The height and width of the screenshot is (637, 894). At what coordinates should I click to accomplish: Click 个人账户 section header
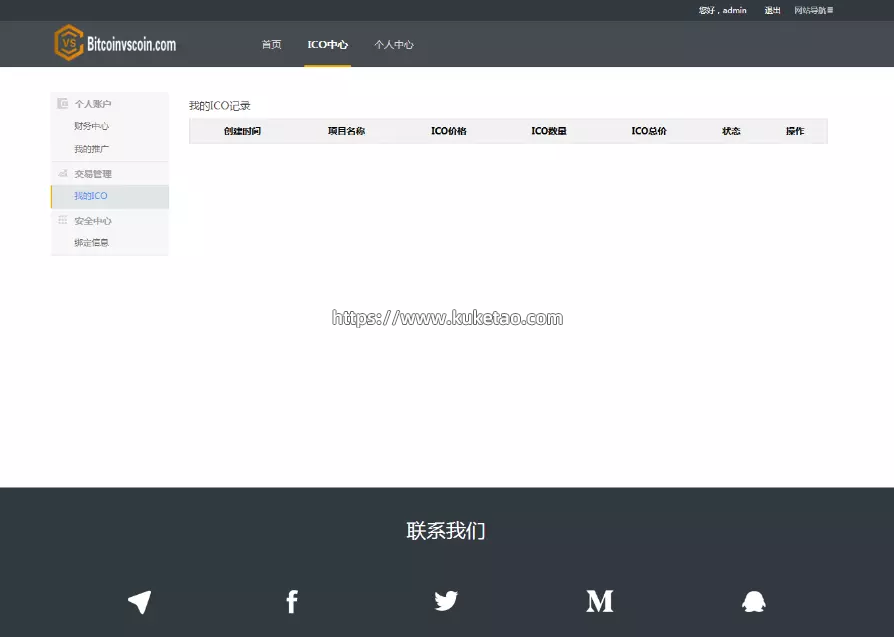(93, 104)
